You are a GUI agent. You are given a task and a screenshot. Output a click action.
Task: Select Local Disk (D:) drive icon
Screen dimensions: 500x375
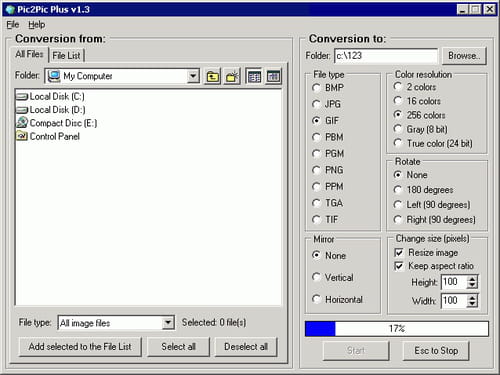pyautogui.click(x=22, y=110)
